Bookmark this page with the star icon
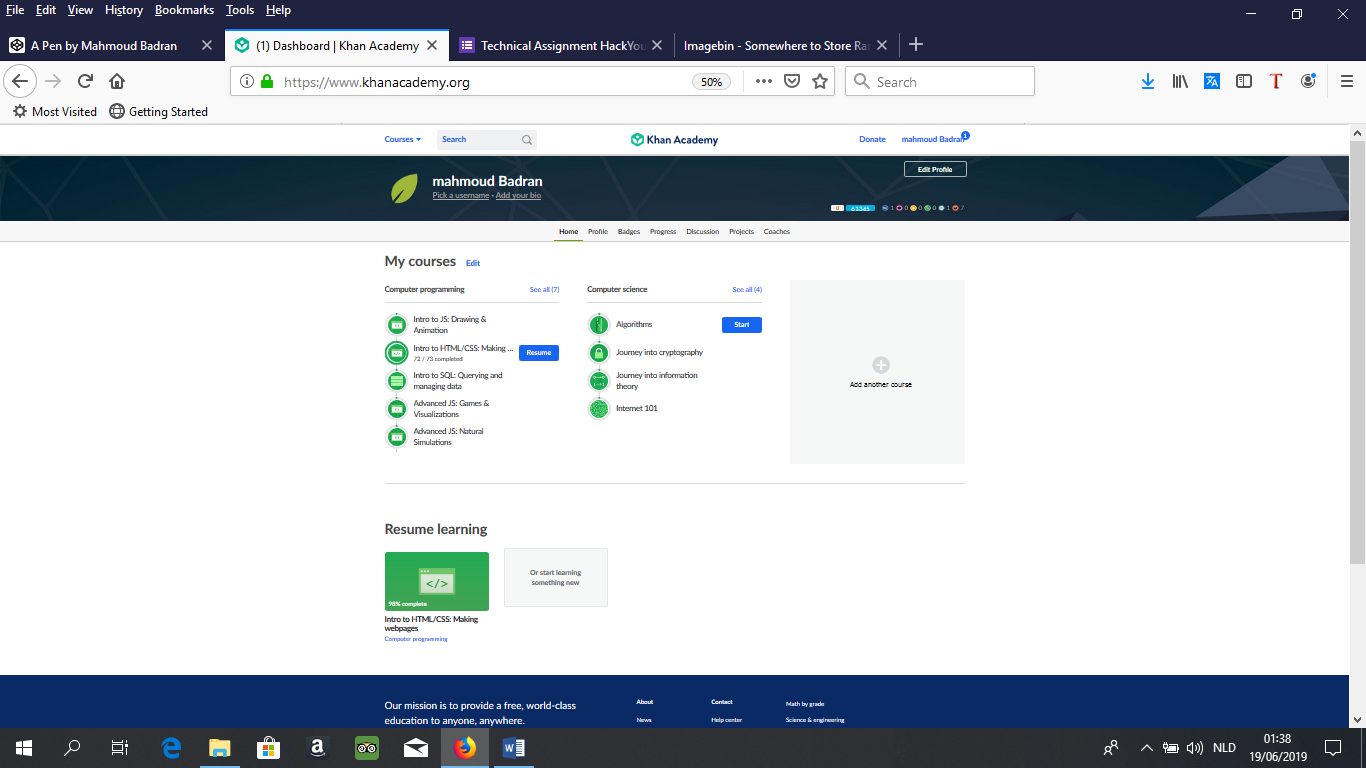 coord(820,82)
